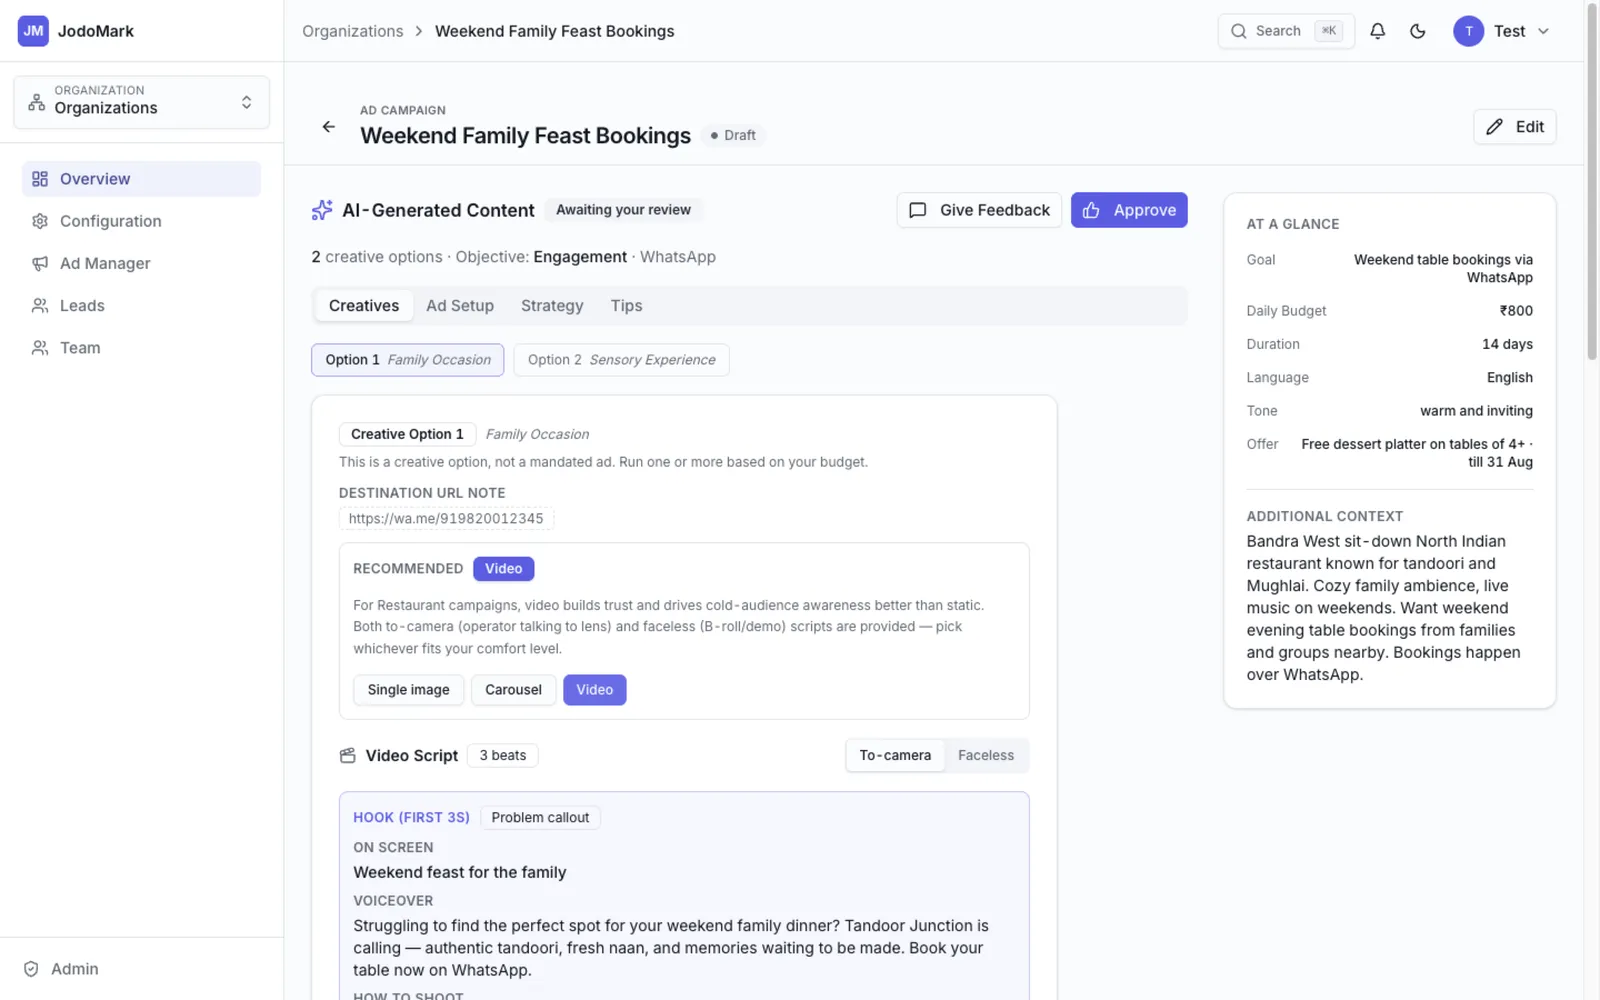This screenshot has height=1000, width=1600.
Task: Click the Problem callout tag
Action: 540,817
